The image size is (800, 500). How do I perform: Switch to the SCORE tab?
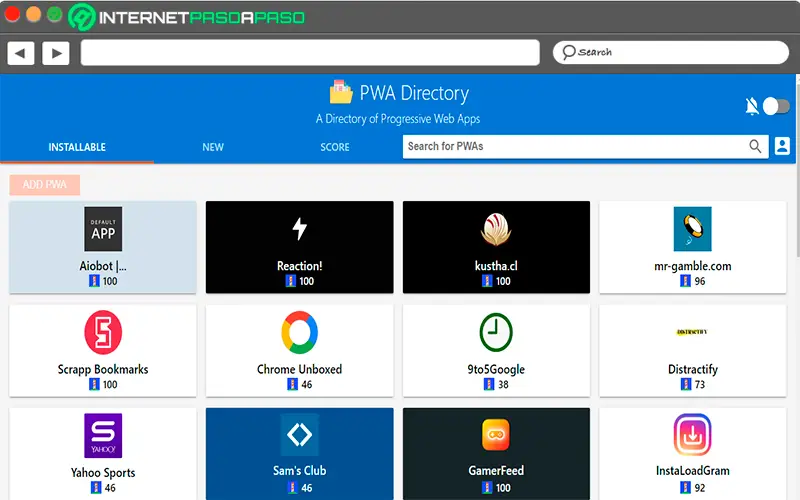point(335,147)
